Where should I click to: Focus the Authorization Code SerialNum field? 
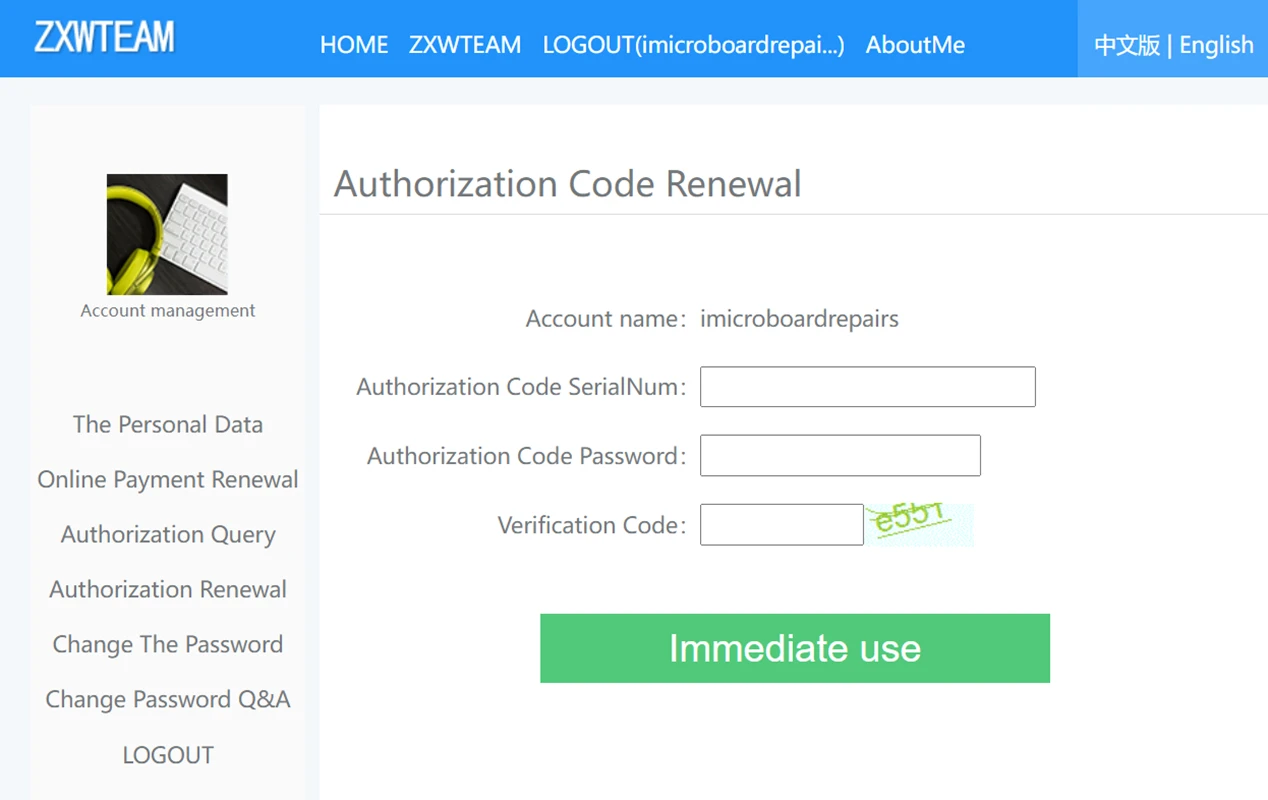(x=867, y=387)
